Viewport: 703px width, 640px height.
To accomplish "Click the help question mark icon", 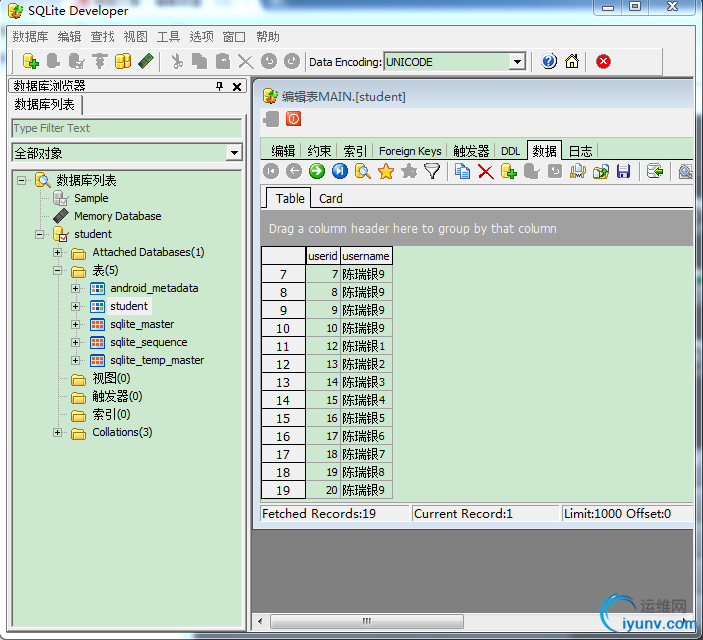I will click(549, 61).
